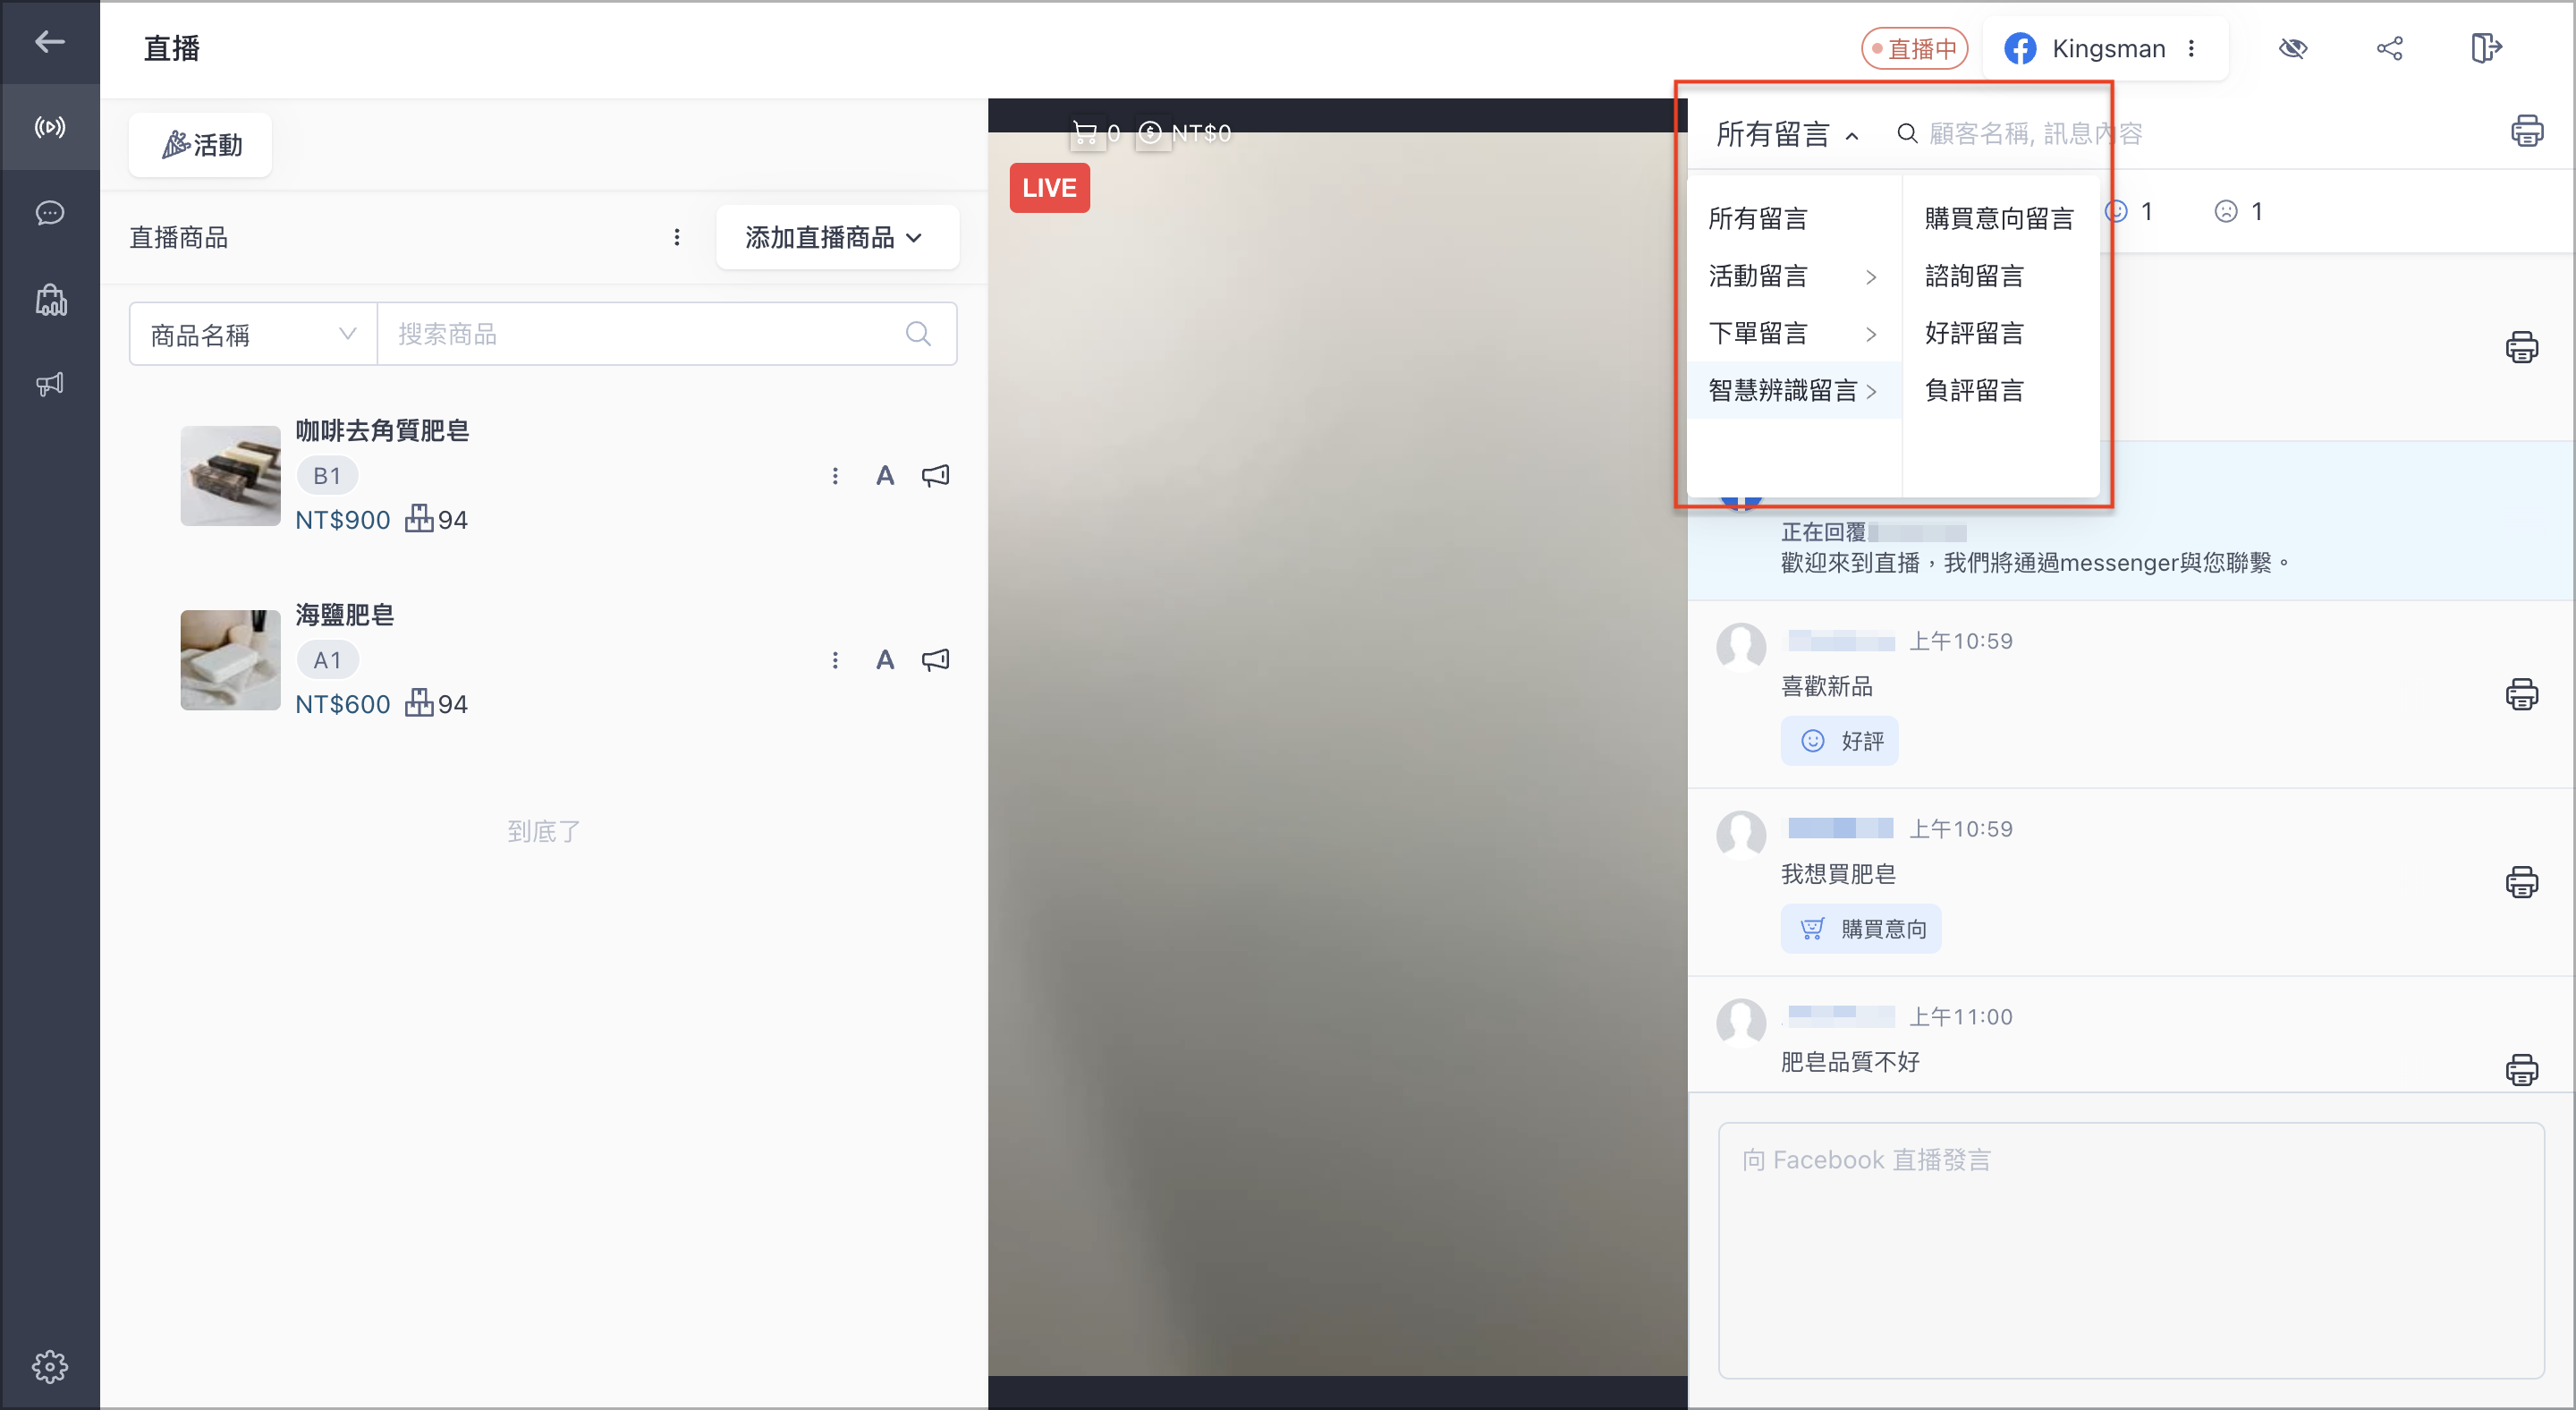The width and height of the screenshot is (2576, 1410).
Task: Click the product search magnifier icon
Action: coord(918,334)
